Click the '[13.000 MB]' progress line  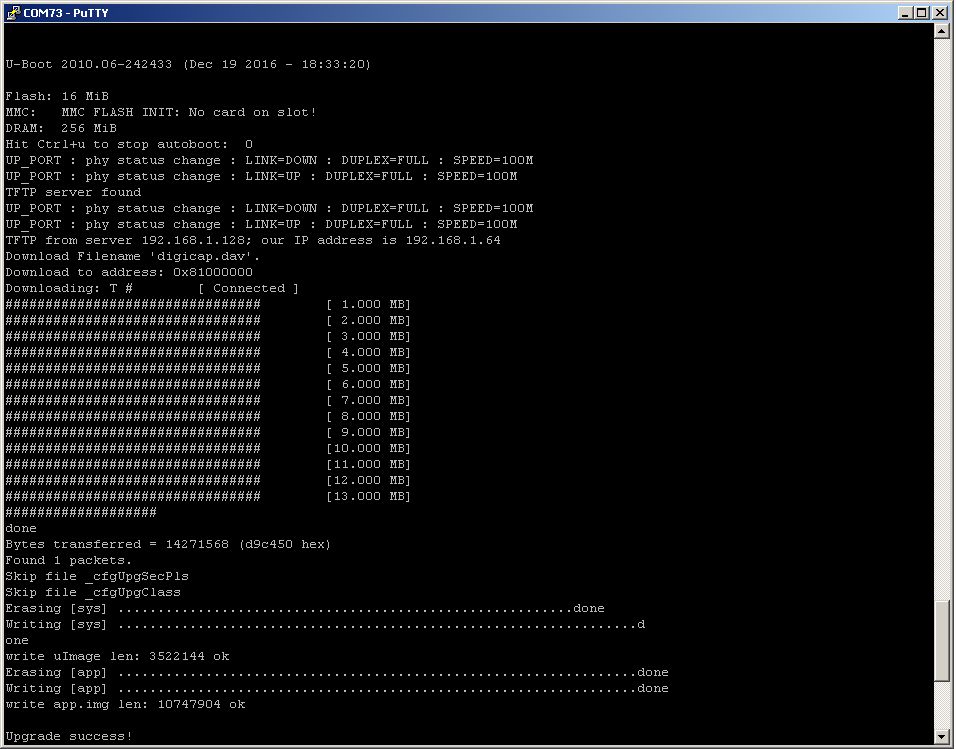click(208, 496)
